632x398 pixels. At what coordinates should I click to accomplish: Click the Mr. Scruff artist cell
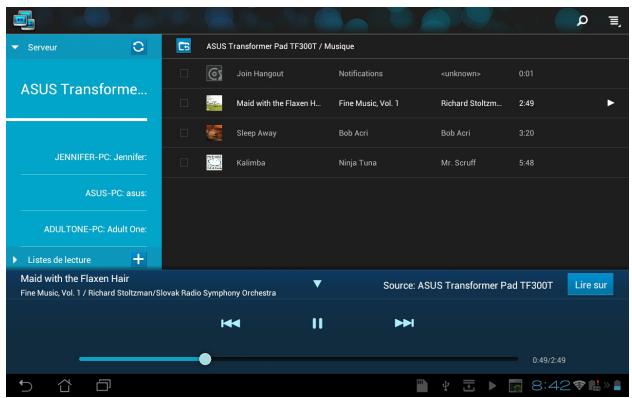pos(458,163)
